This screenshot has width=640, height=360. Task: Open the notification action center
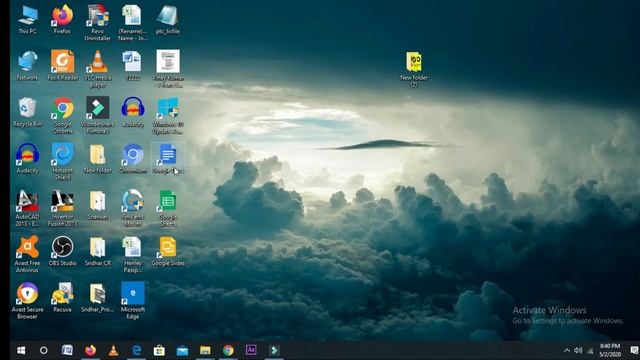pos(633,350)
